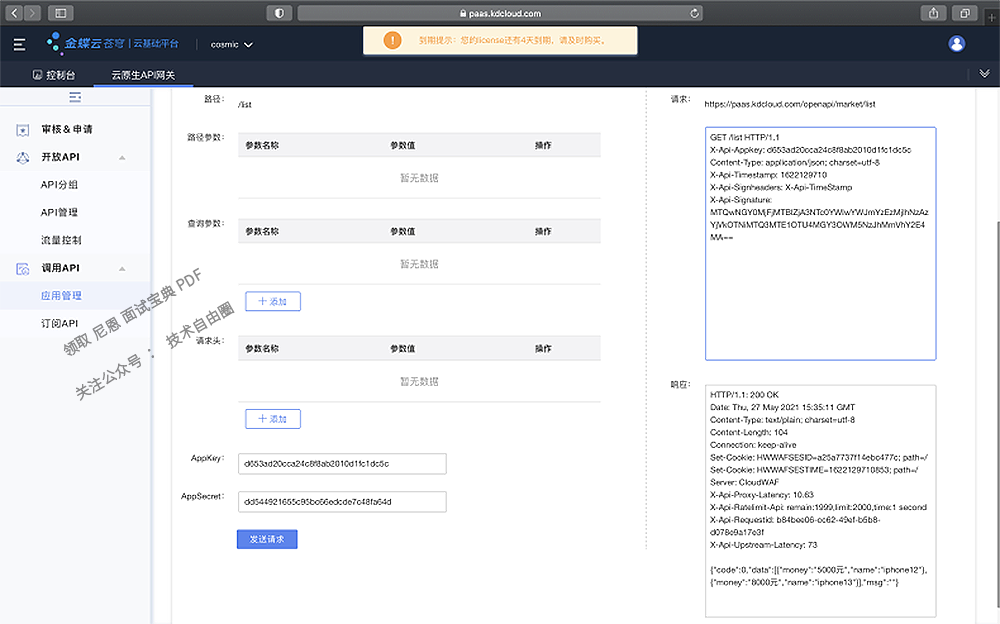Click inside the response text box
Screen dimensions: 1000x624
[x=821, y=501]
